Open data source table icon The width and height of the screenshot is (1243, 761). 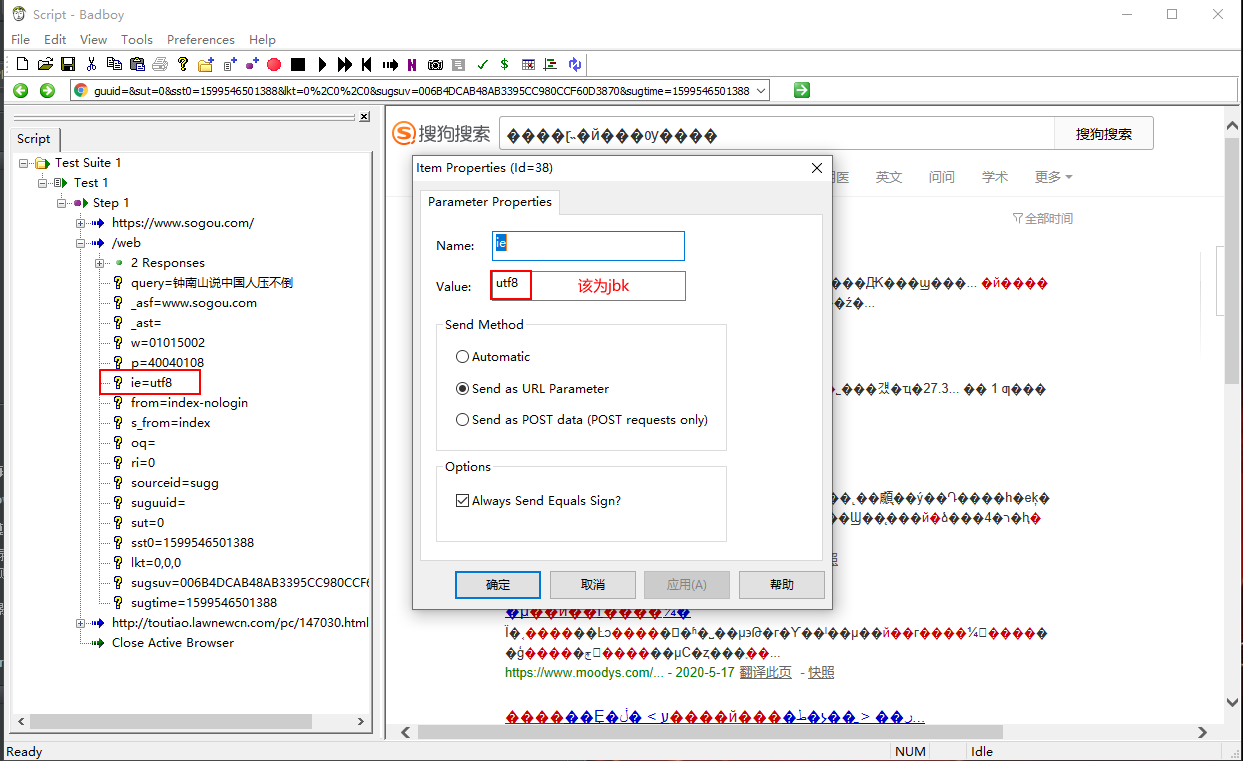[x=528, y=64]
